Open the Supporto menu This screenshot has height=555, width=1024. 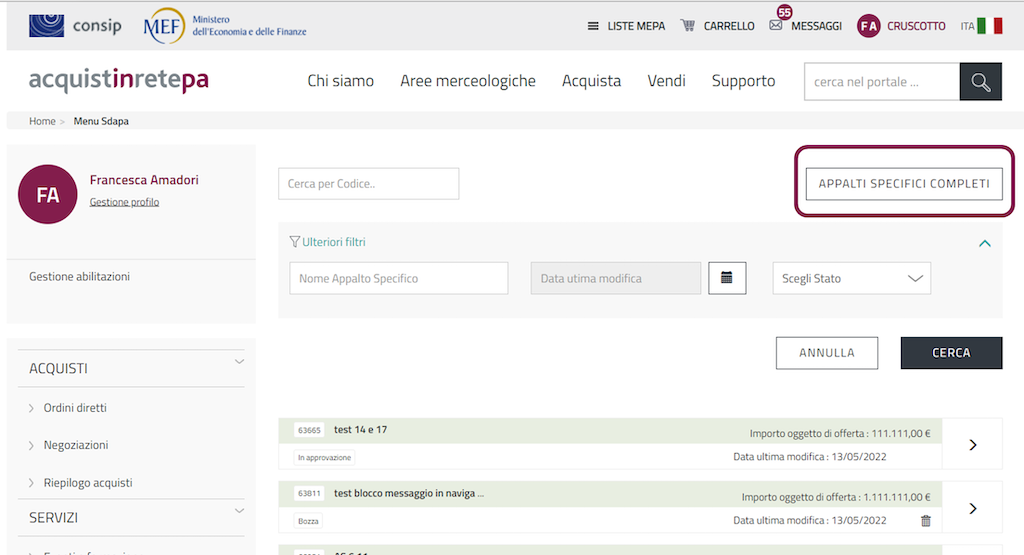[x=743, y=81]
